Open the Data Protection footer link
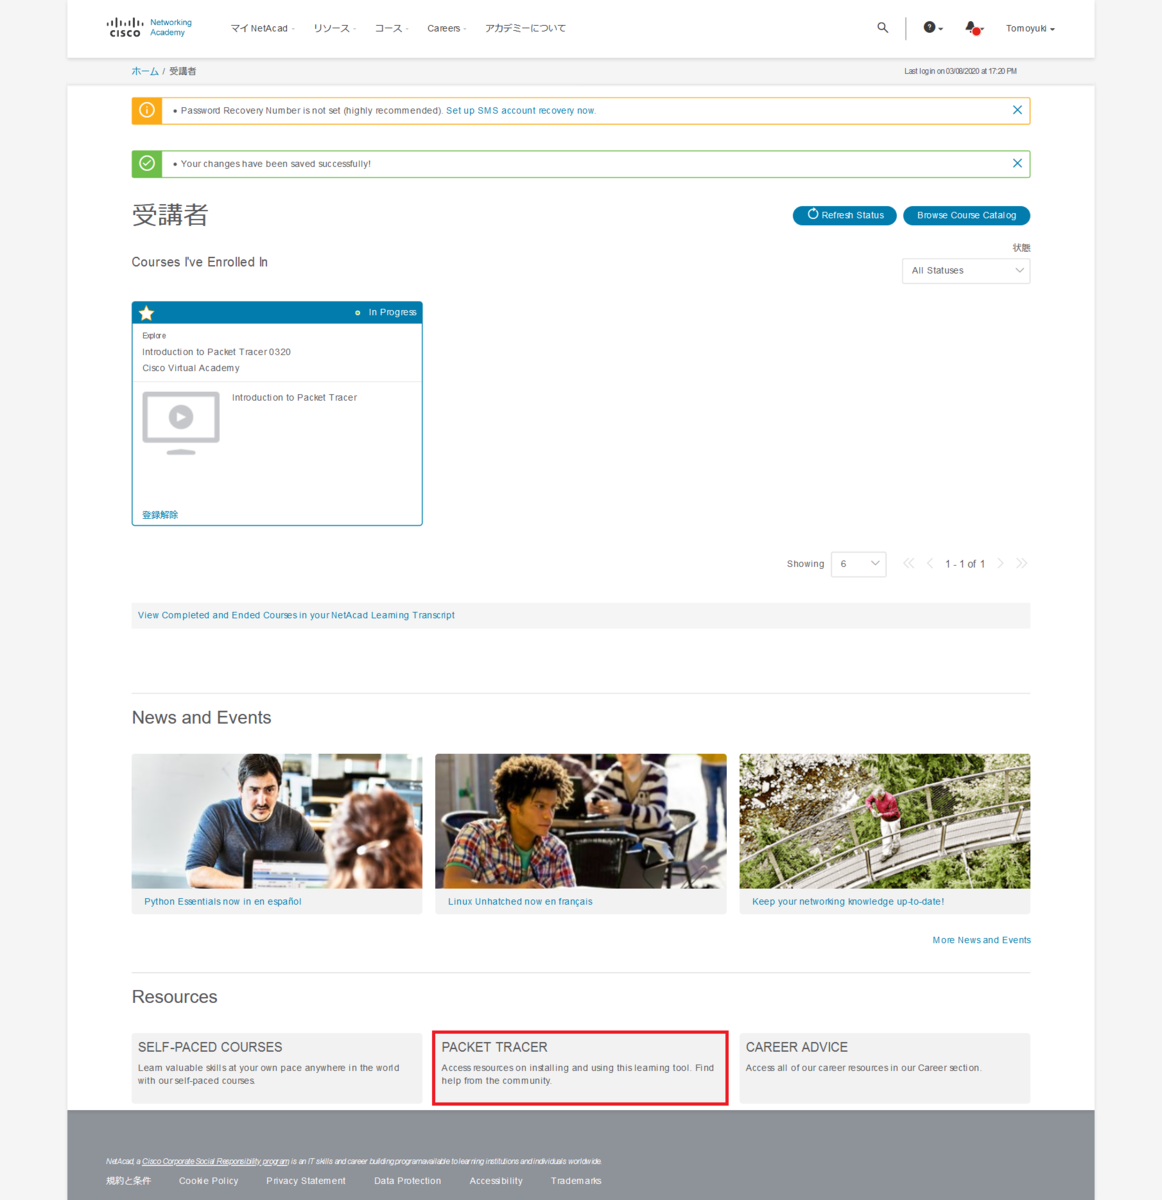The height and width of the screenshot is (1200, 1162). pos(407,1181)
